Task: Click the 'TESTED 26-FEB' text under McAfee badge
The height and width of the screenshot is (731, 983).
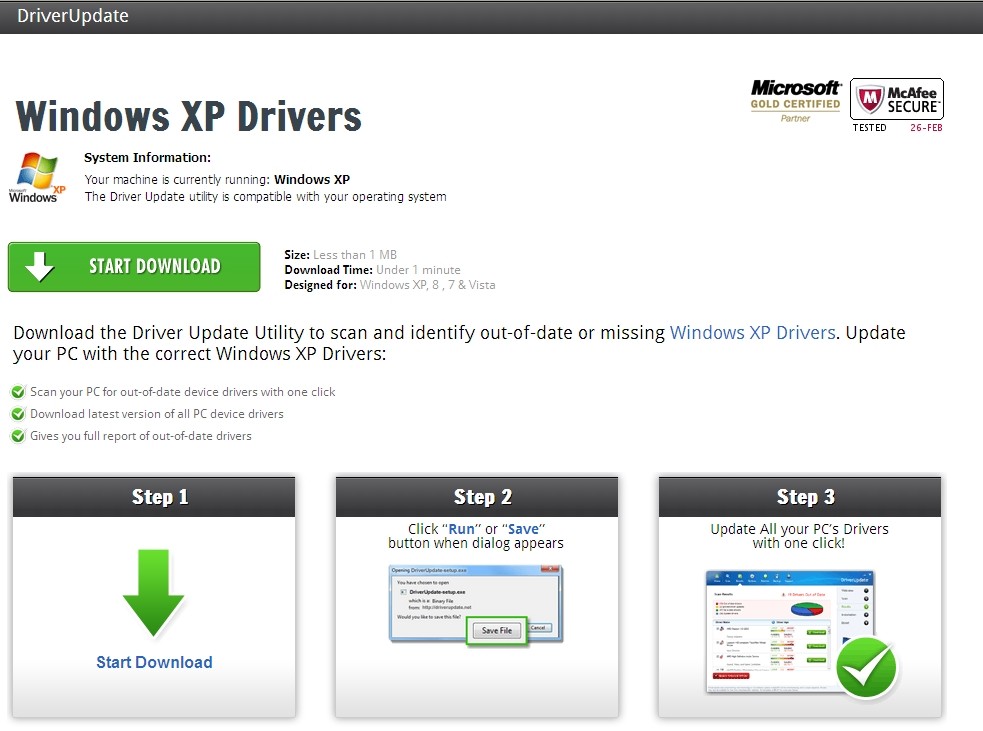Action: [x=897, y=127]
